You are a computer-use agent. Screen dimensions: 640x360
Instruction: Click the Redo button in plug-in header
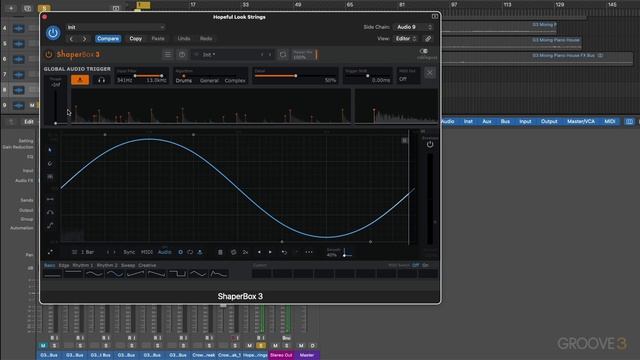(206, 39)
